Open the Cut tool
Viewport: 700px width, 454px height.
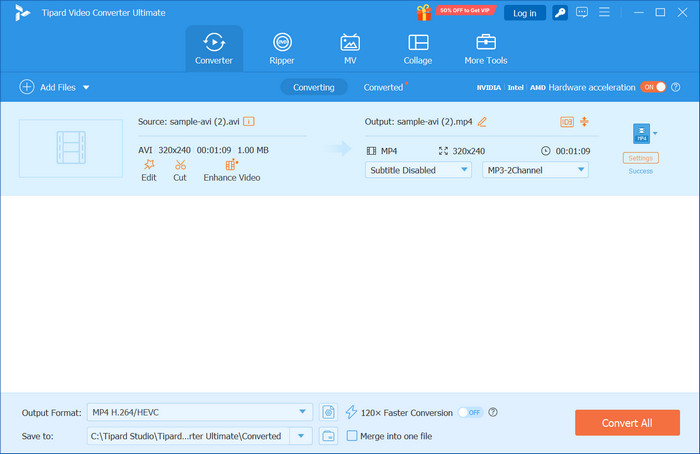(x=180, y=171)
